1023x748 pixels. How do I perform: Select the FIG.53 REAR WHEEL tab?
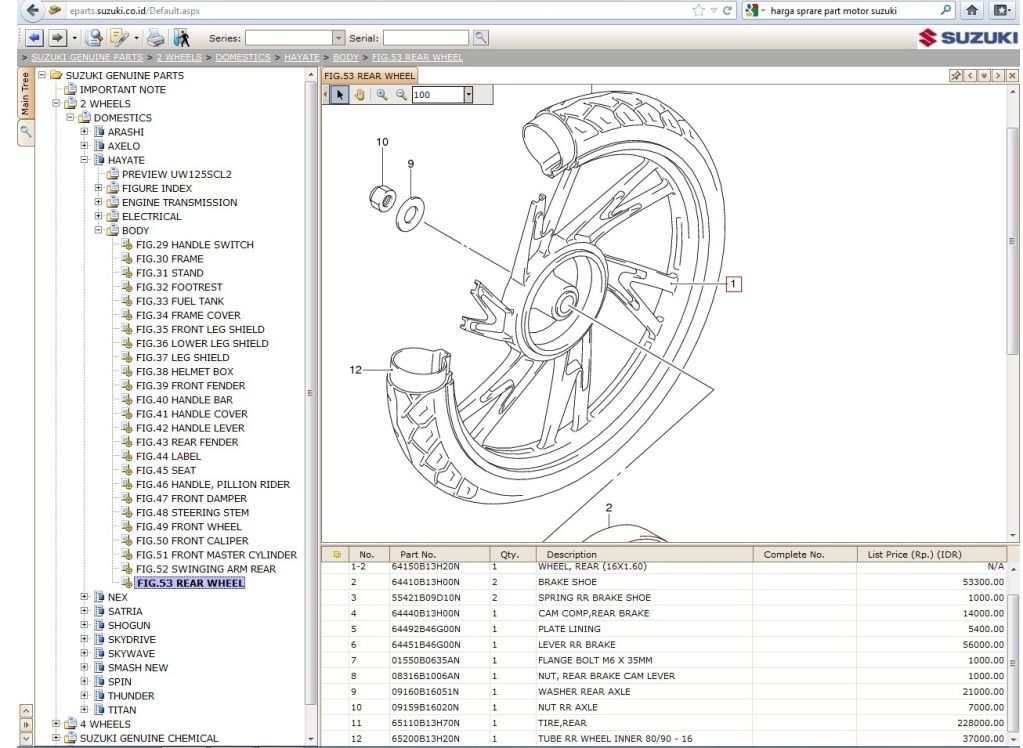point(369,76)
